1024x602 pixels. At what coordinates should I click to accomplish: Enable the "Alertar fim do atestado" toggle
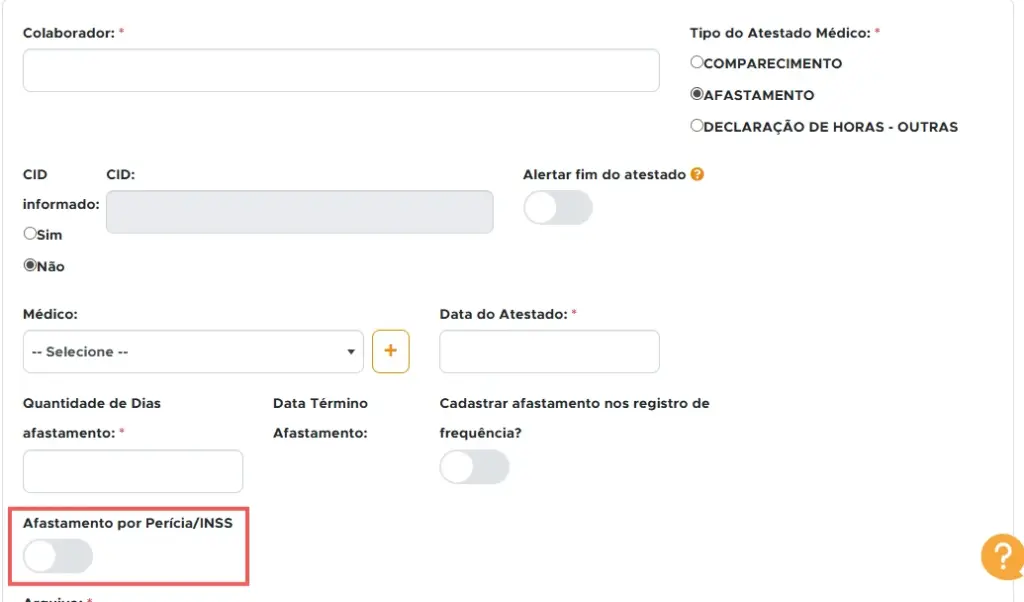coord(557,207)
